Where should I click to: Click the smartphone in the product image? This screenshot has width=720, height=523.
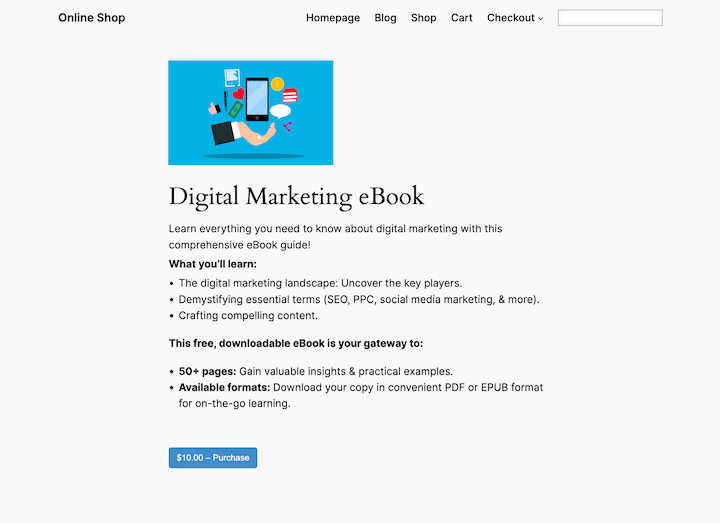pyautogui.click(x=257, y=97)
